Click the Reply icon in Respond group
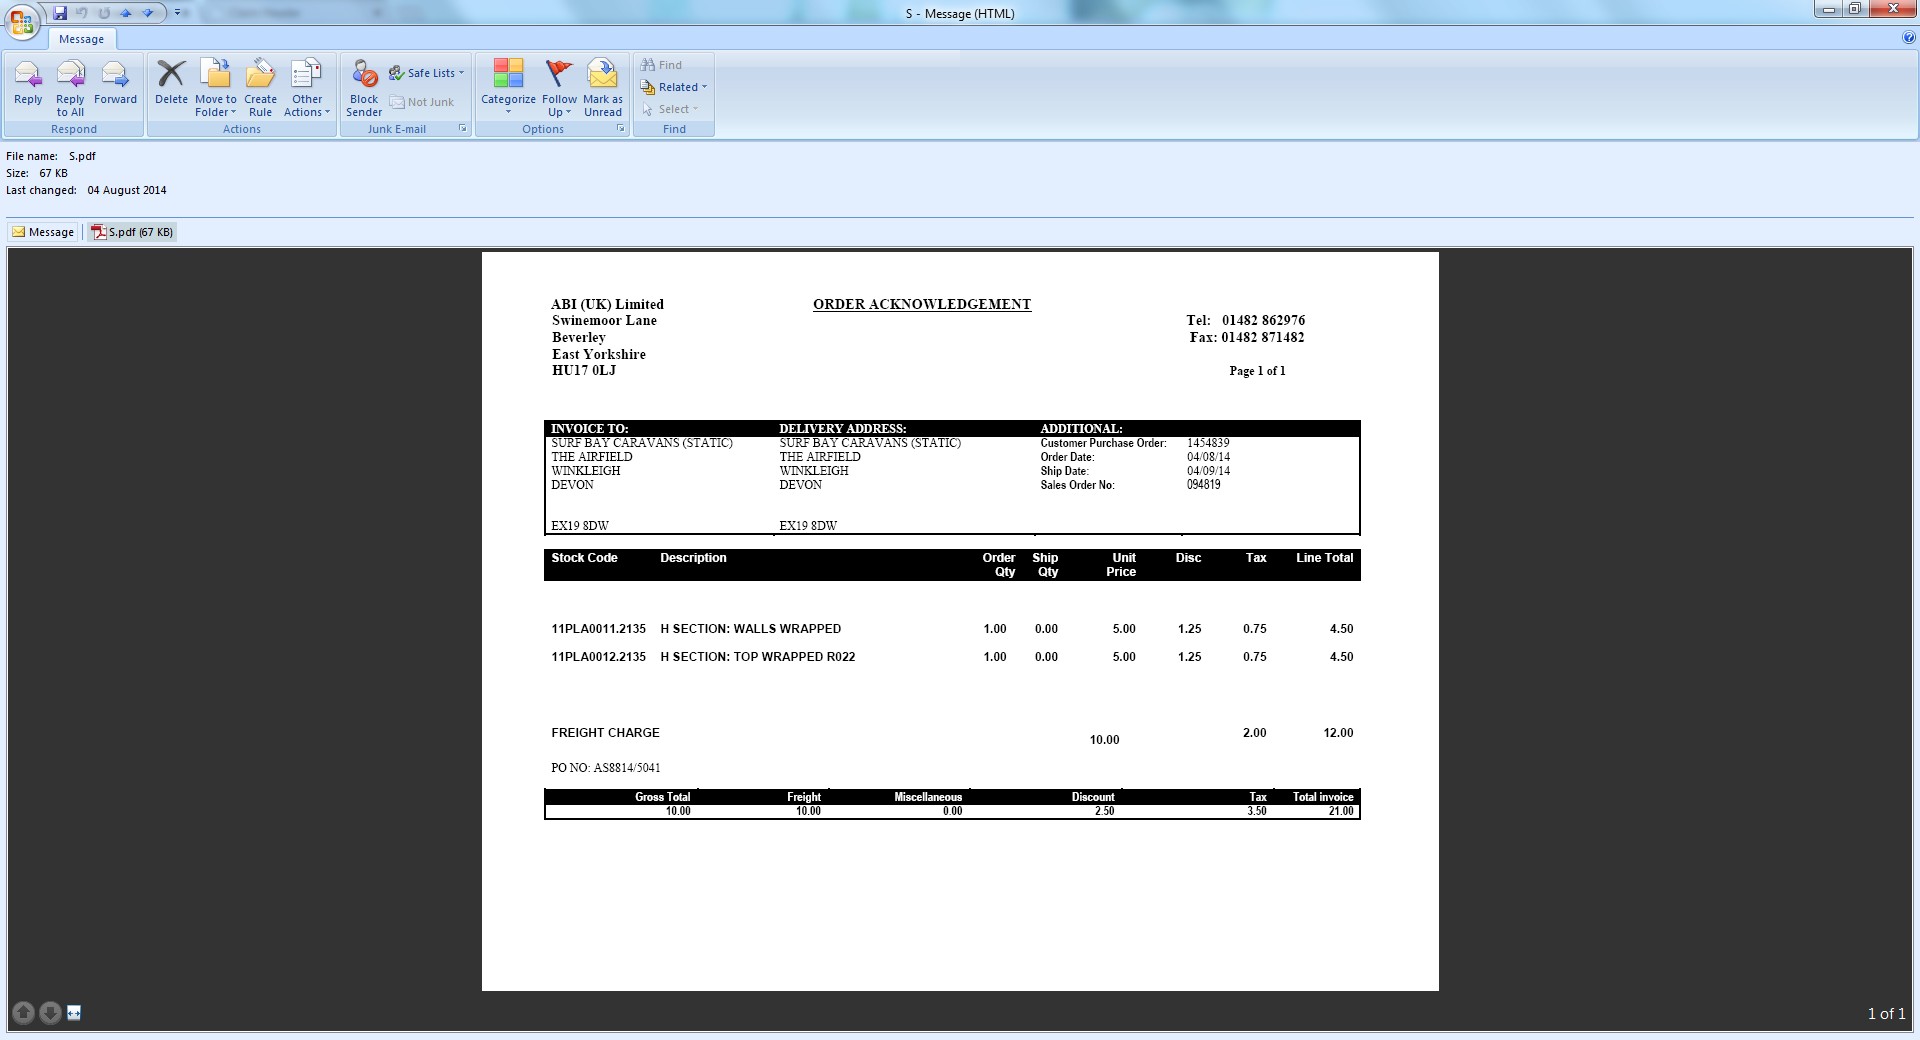 click(x=28, y=77)
